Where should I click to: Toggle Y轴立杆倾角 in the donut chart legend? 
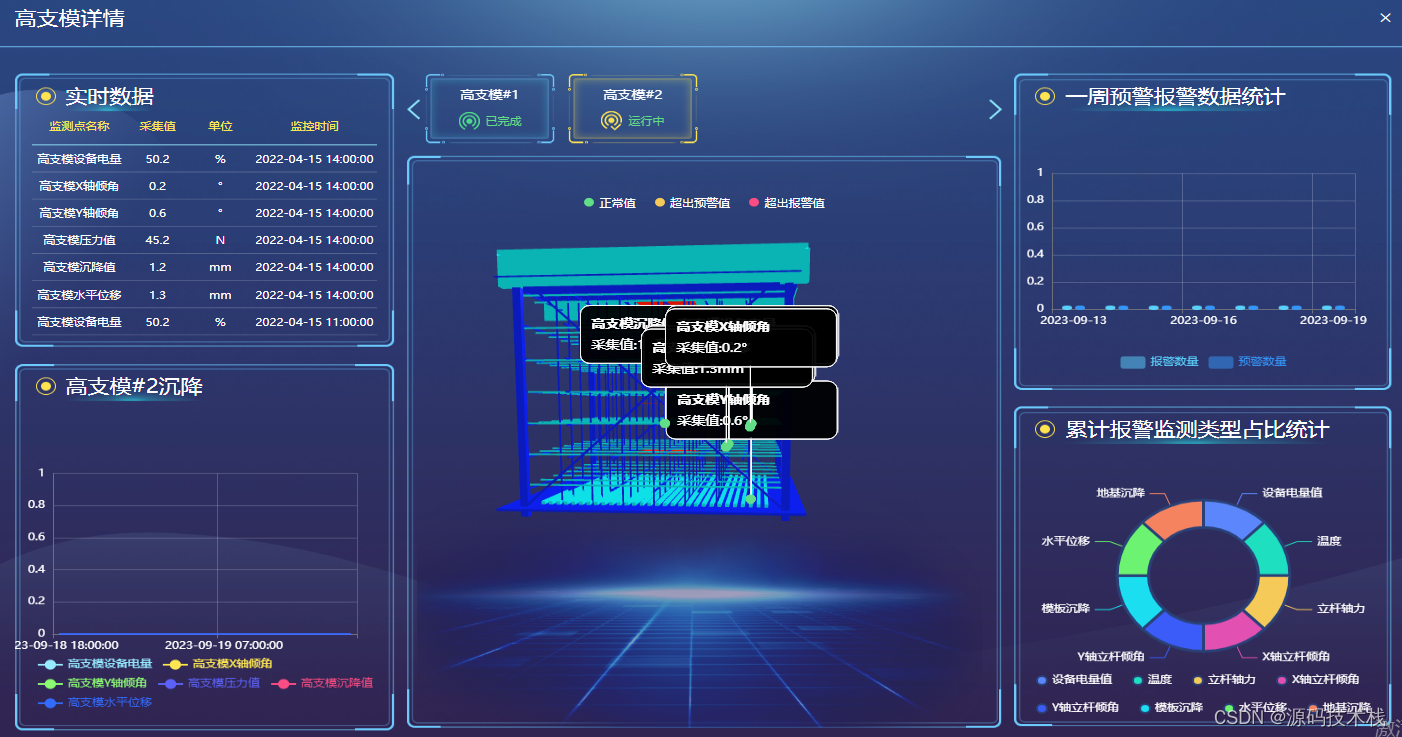coord(1078,707)
